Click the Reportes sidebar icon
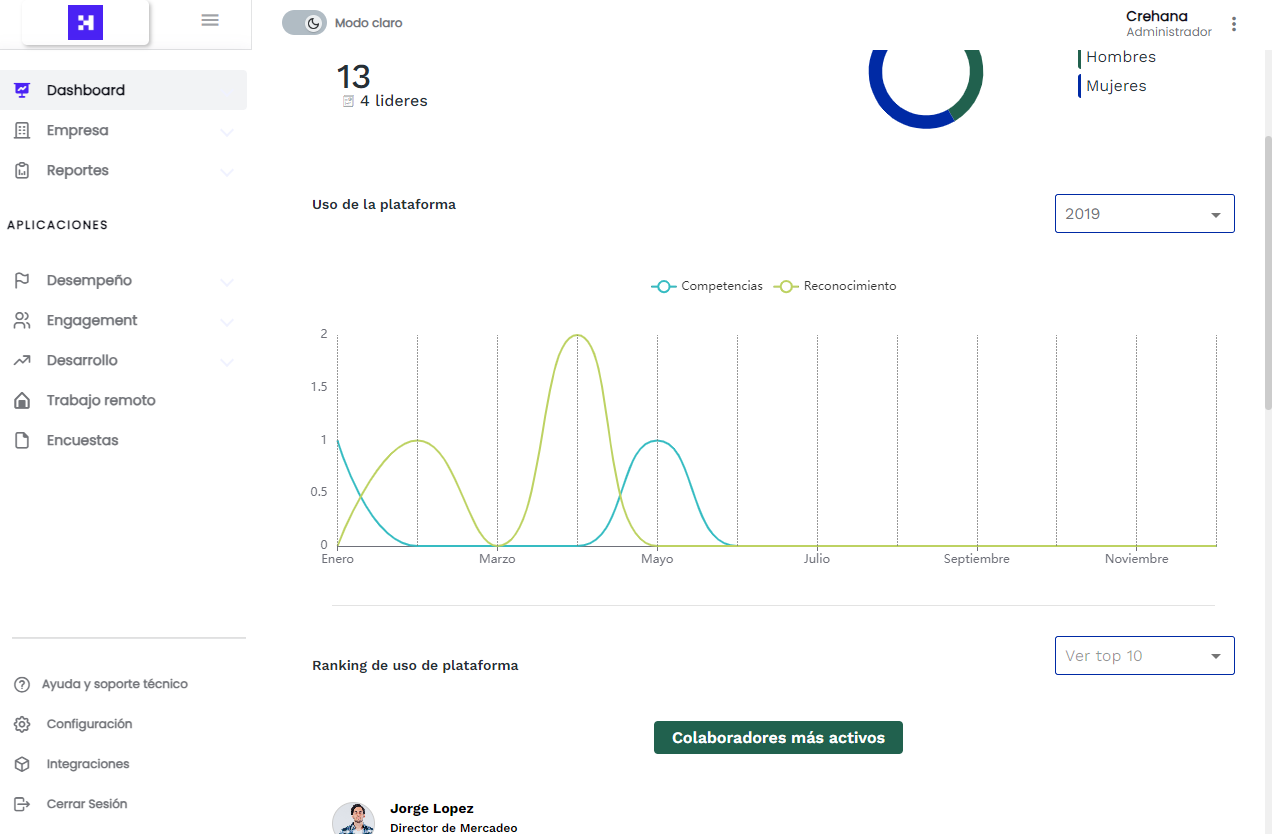This screenshot has width=1272, height=839. click(21, 170)
